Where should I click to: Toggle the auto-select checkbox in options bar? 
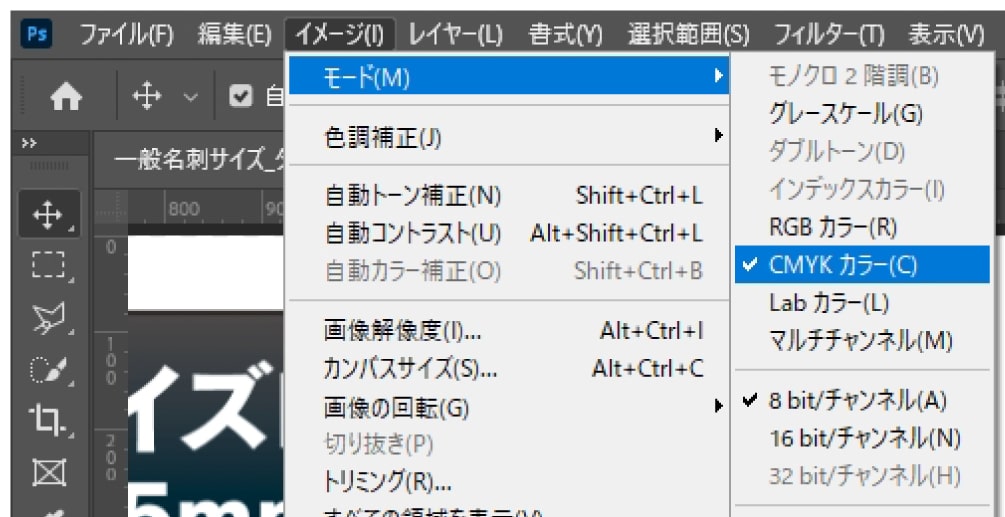(x=241, y=97)
